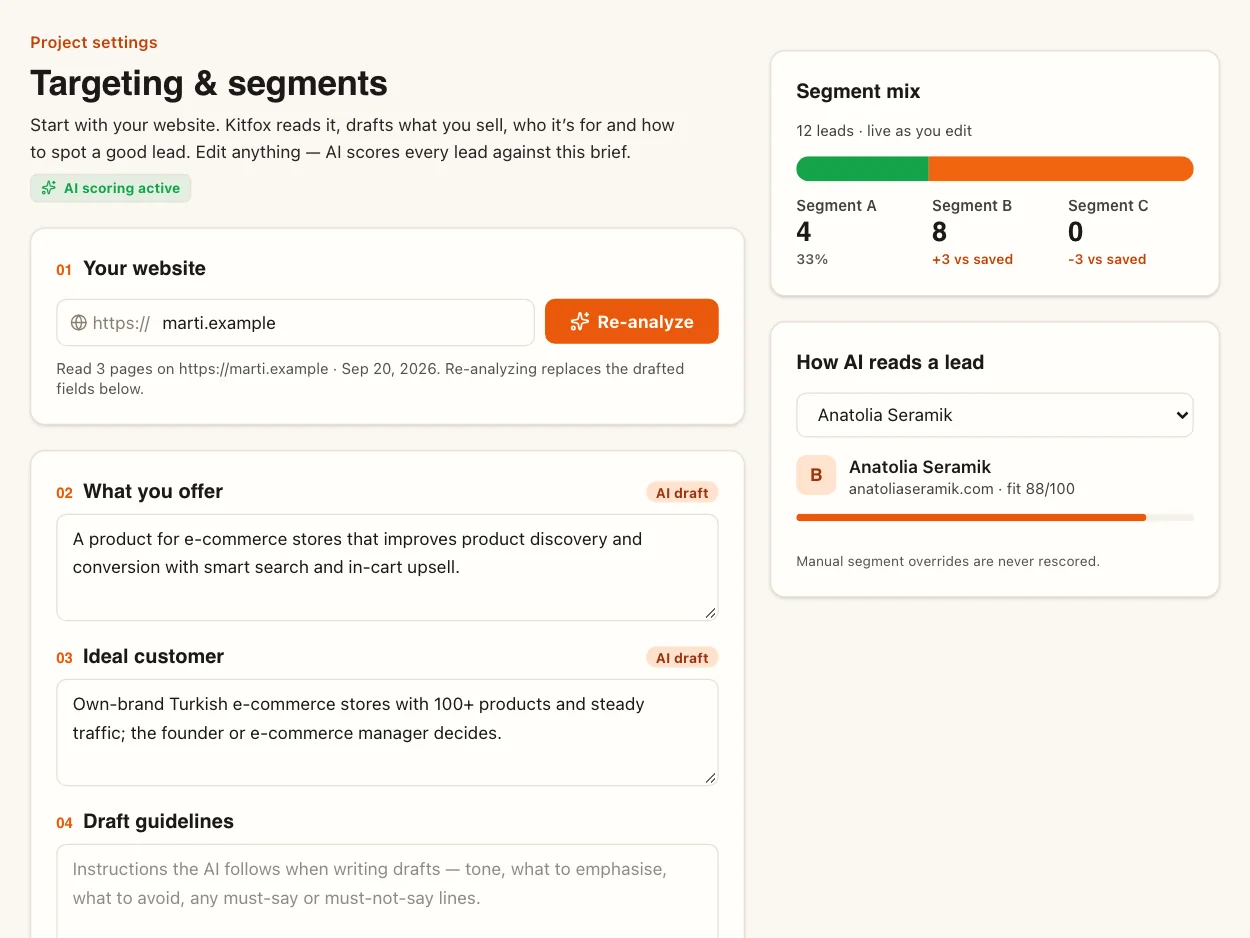The height and width of the screenshot is (938, 1250).
Task: Click the sparkle icon on Re-analyze
Action: [x=580, y=322]
